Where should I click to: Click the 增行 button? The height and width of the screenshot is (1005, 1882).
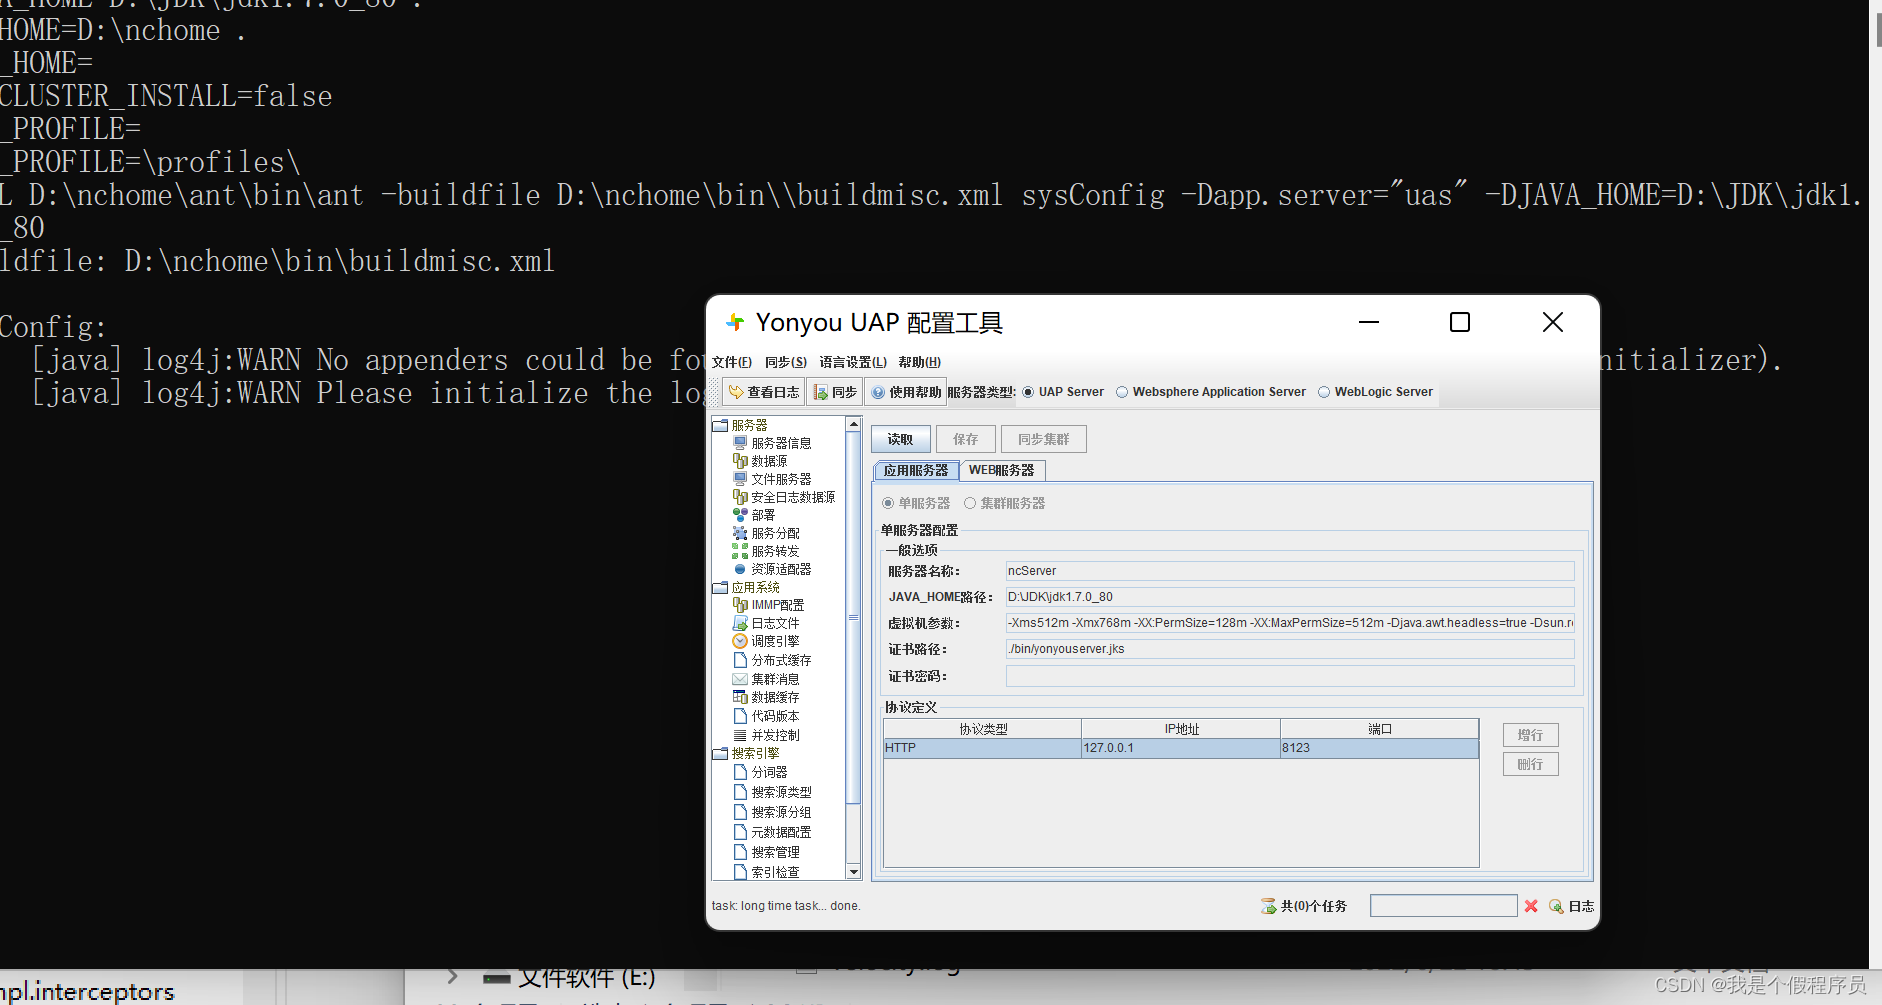1530,735
